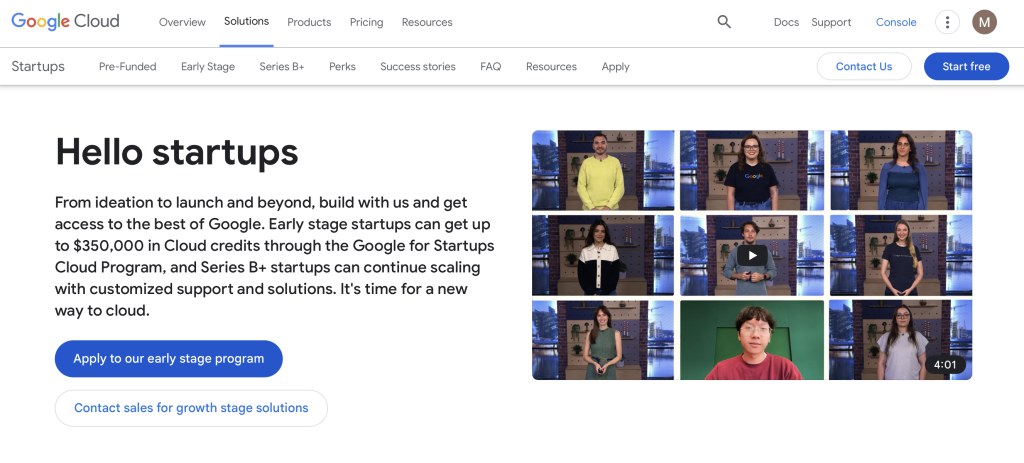Click the Start free button
The height and width of the screenshot is (463, 1024).
pyautogui.click(x=966, y=67)
